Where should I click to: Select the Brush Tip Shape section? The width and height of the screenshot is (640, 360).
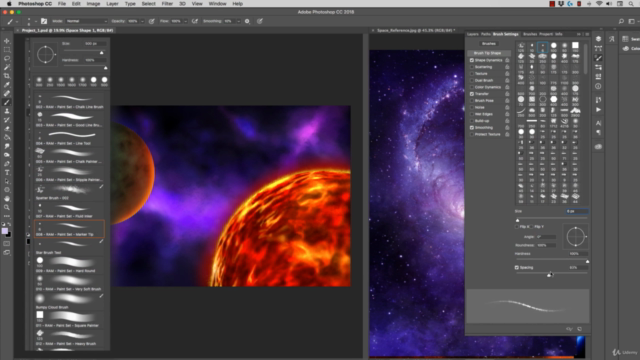pyautogui.click(x=489, y=53)
